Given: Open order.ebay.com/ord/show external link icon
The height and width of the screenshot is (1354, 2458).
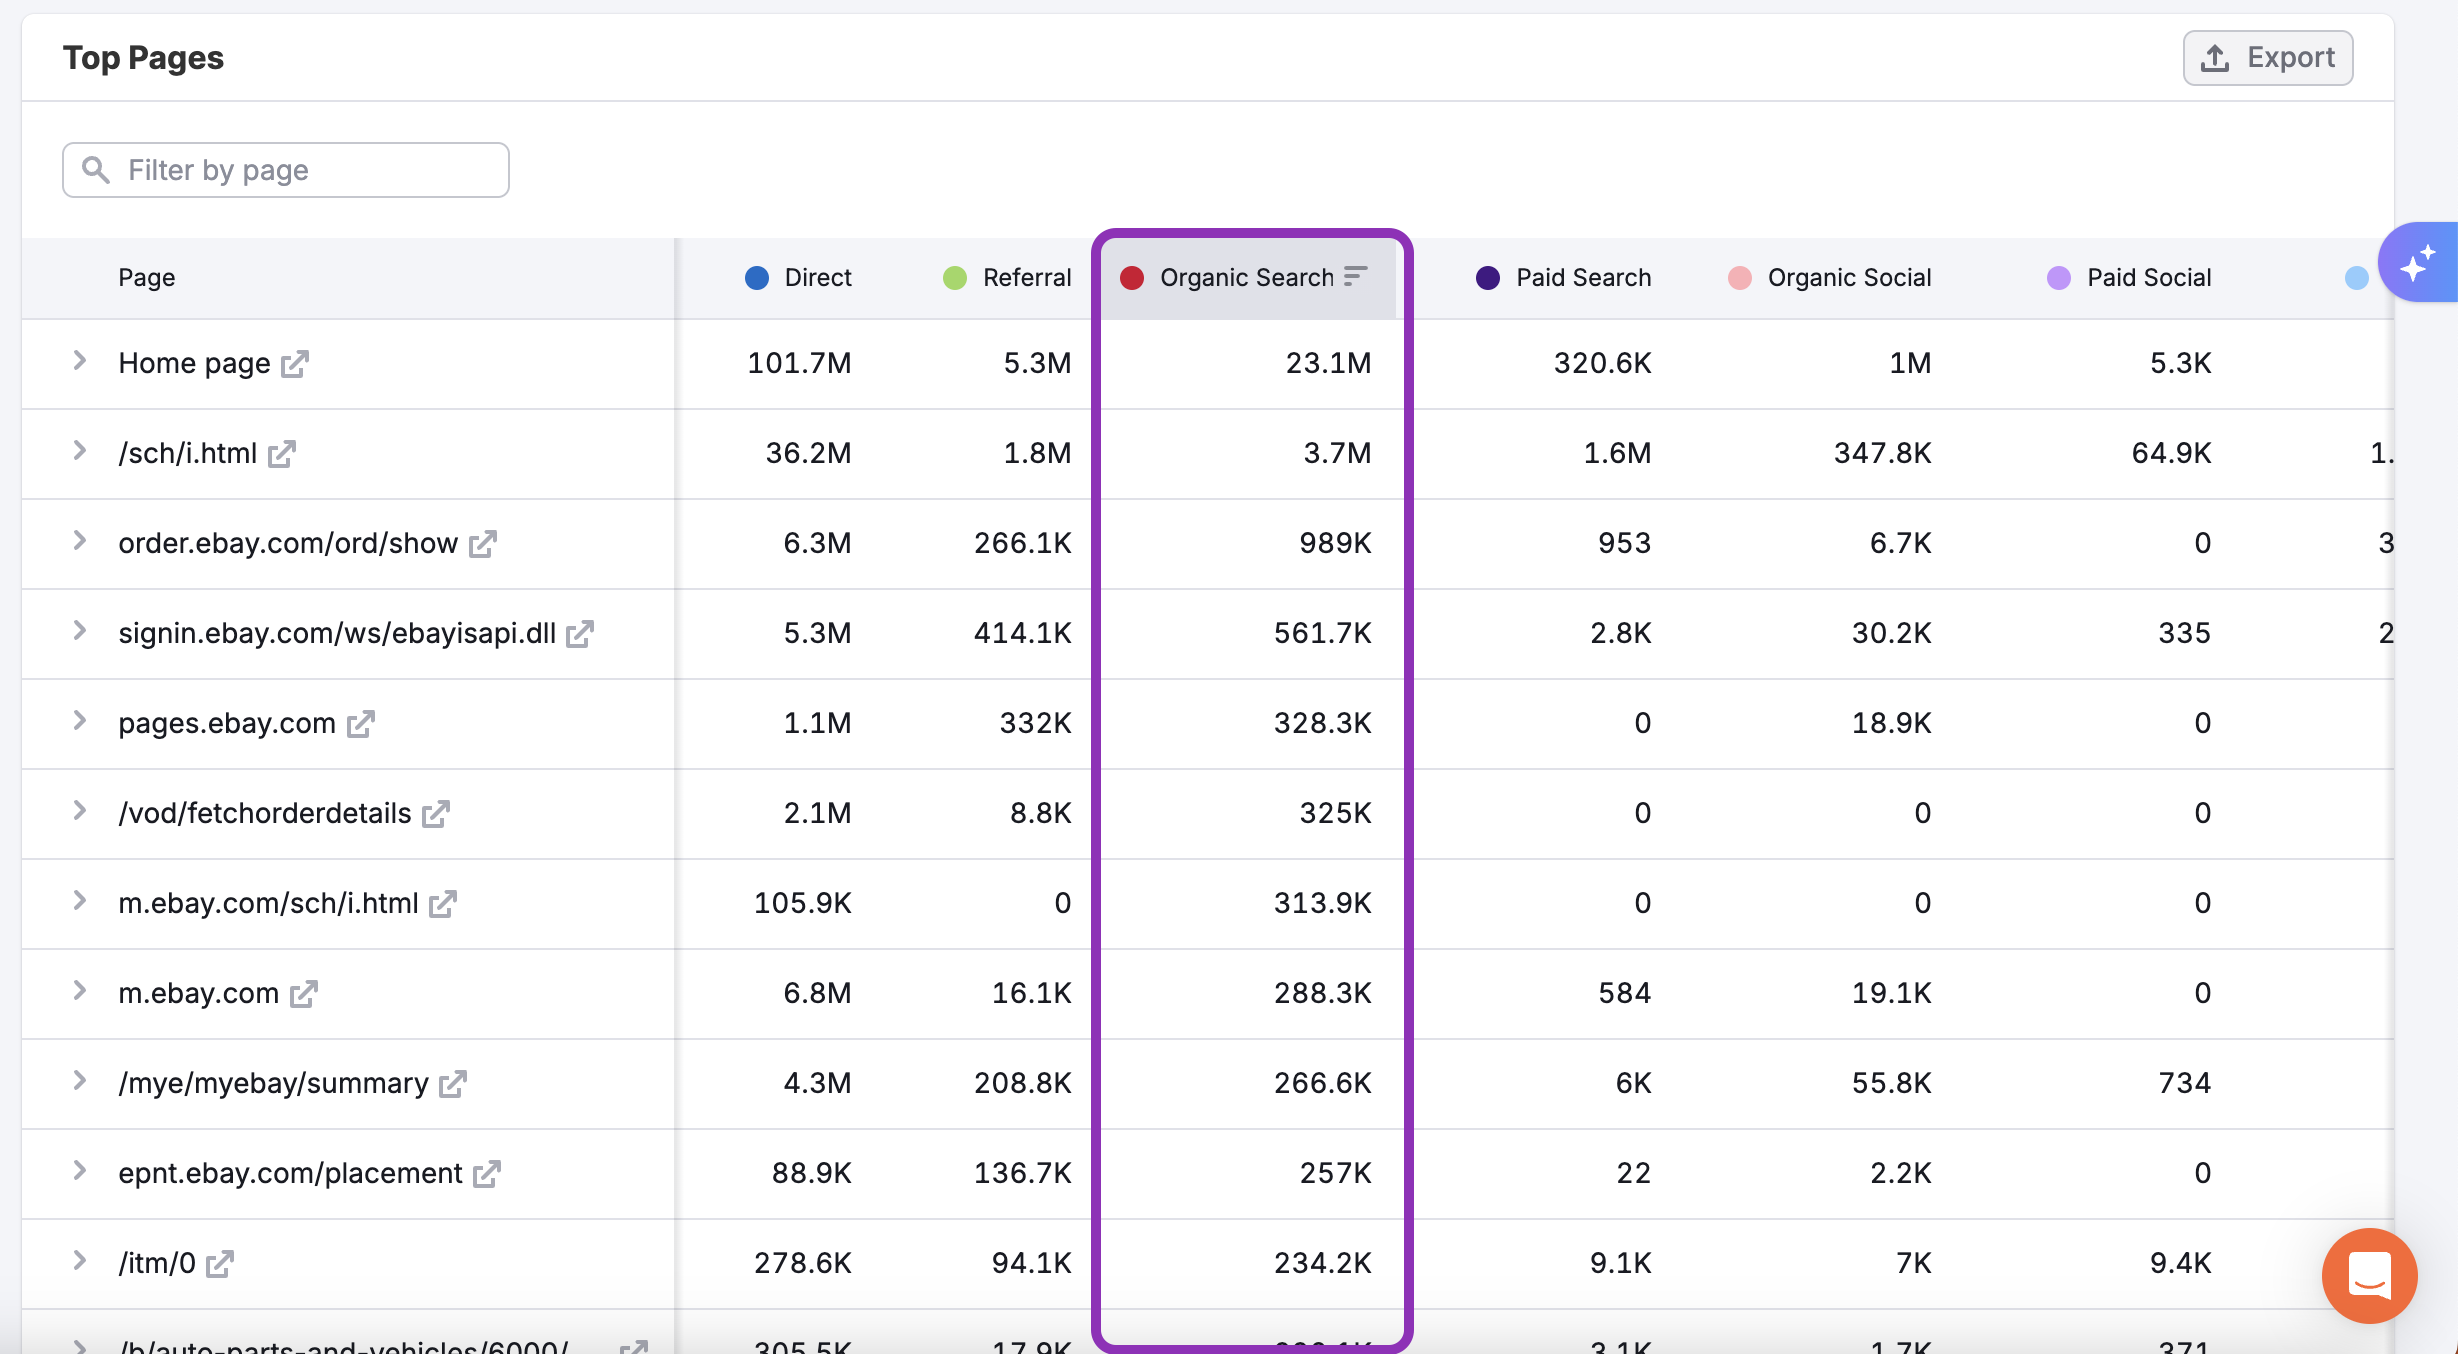Looking at the screenshot, I should pyautogui.click(x=483, y=544).
